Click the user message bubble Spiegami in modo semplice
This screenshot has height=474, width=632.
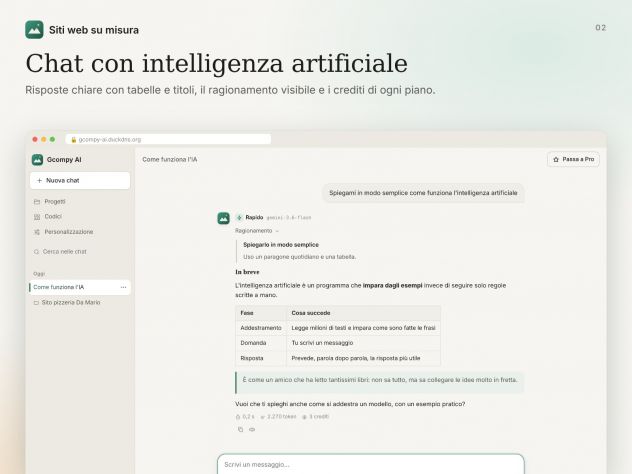tap(423, 193)
